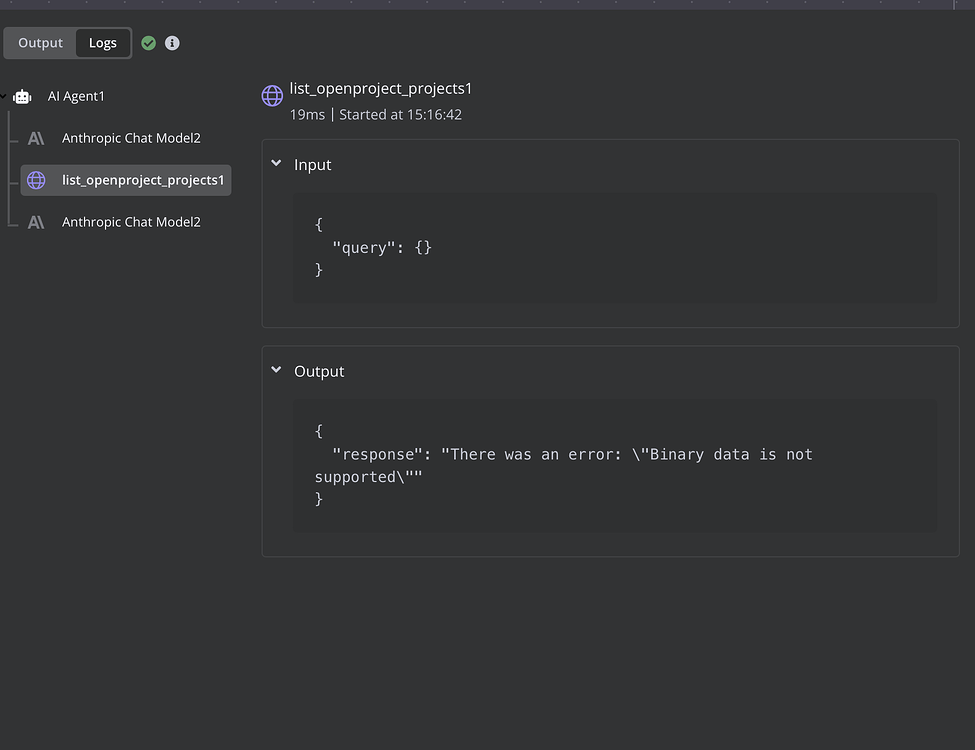Collapse the Output section

[276, 370]
